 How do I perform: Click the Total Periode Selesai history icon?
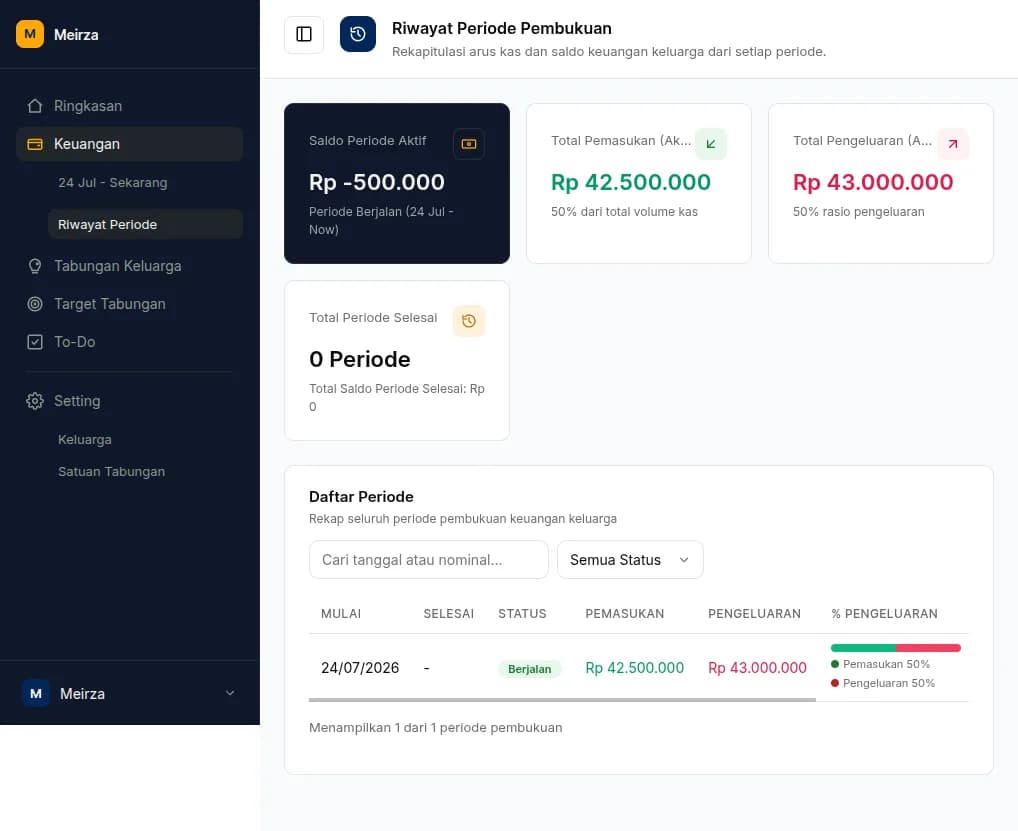click(x=469, y=321)
